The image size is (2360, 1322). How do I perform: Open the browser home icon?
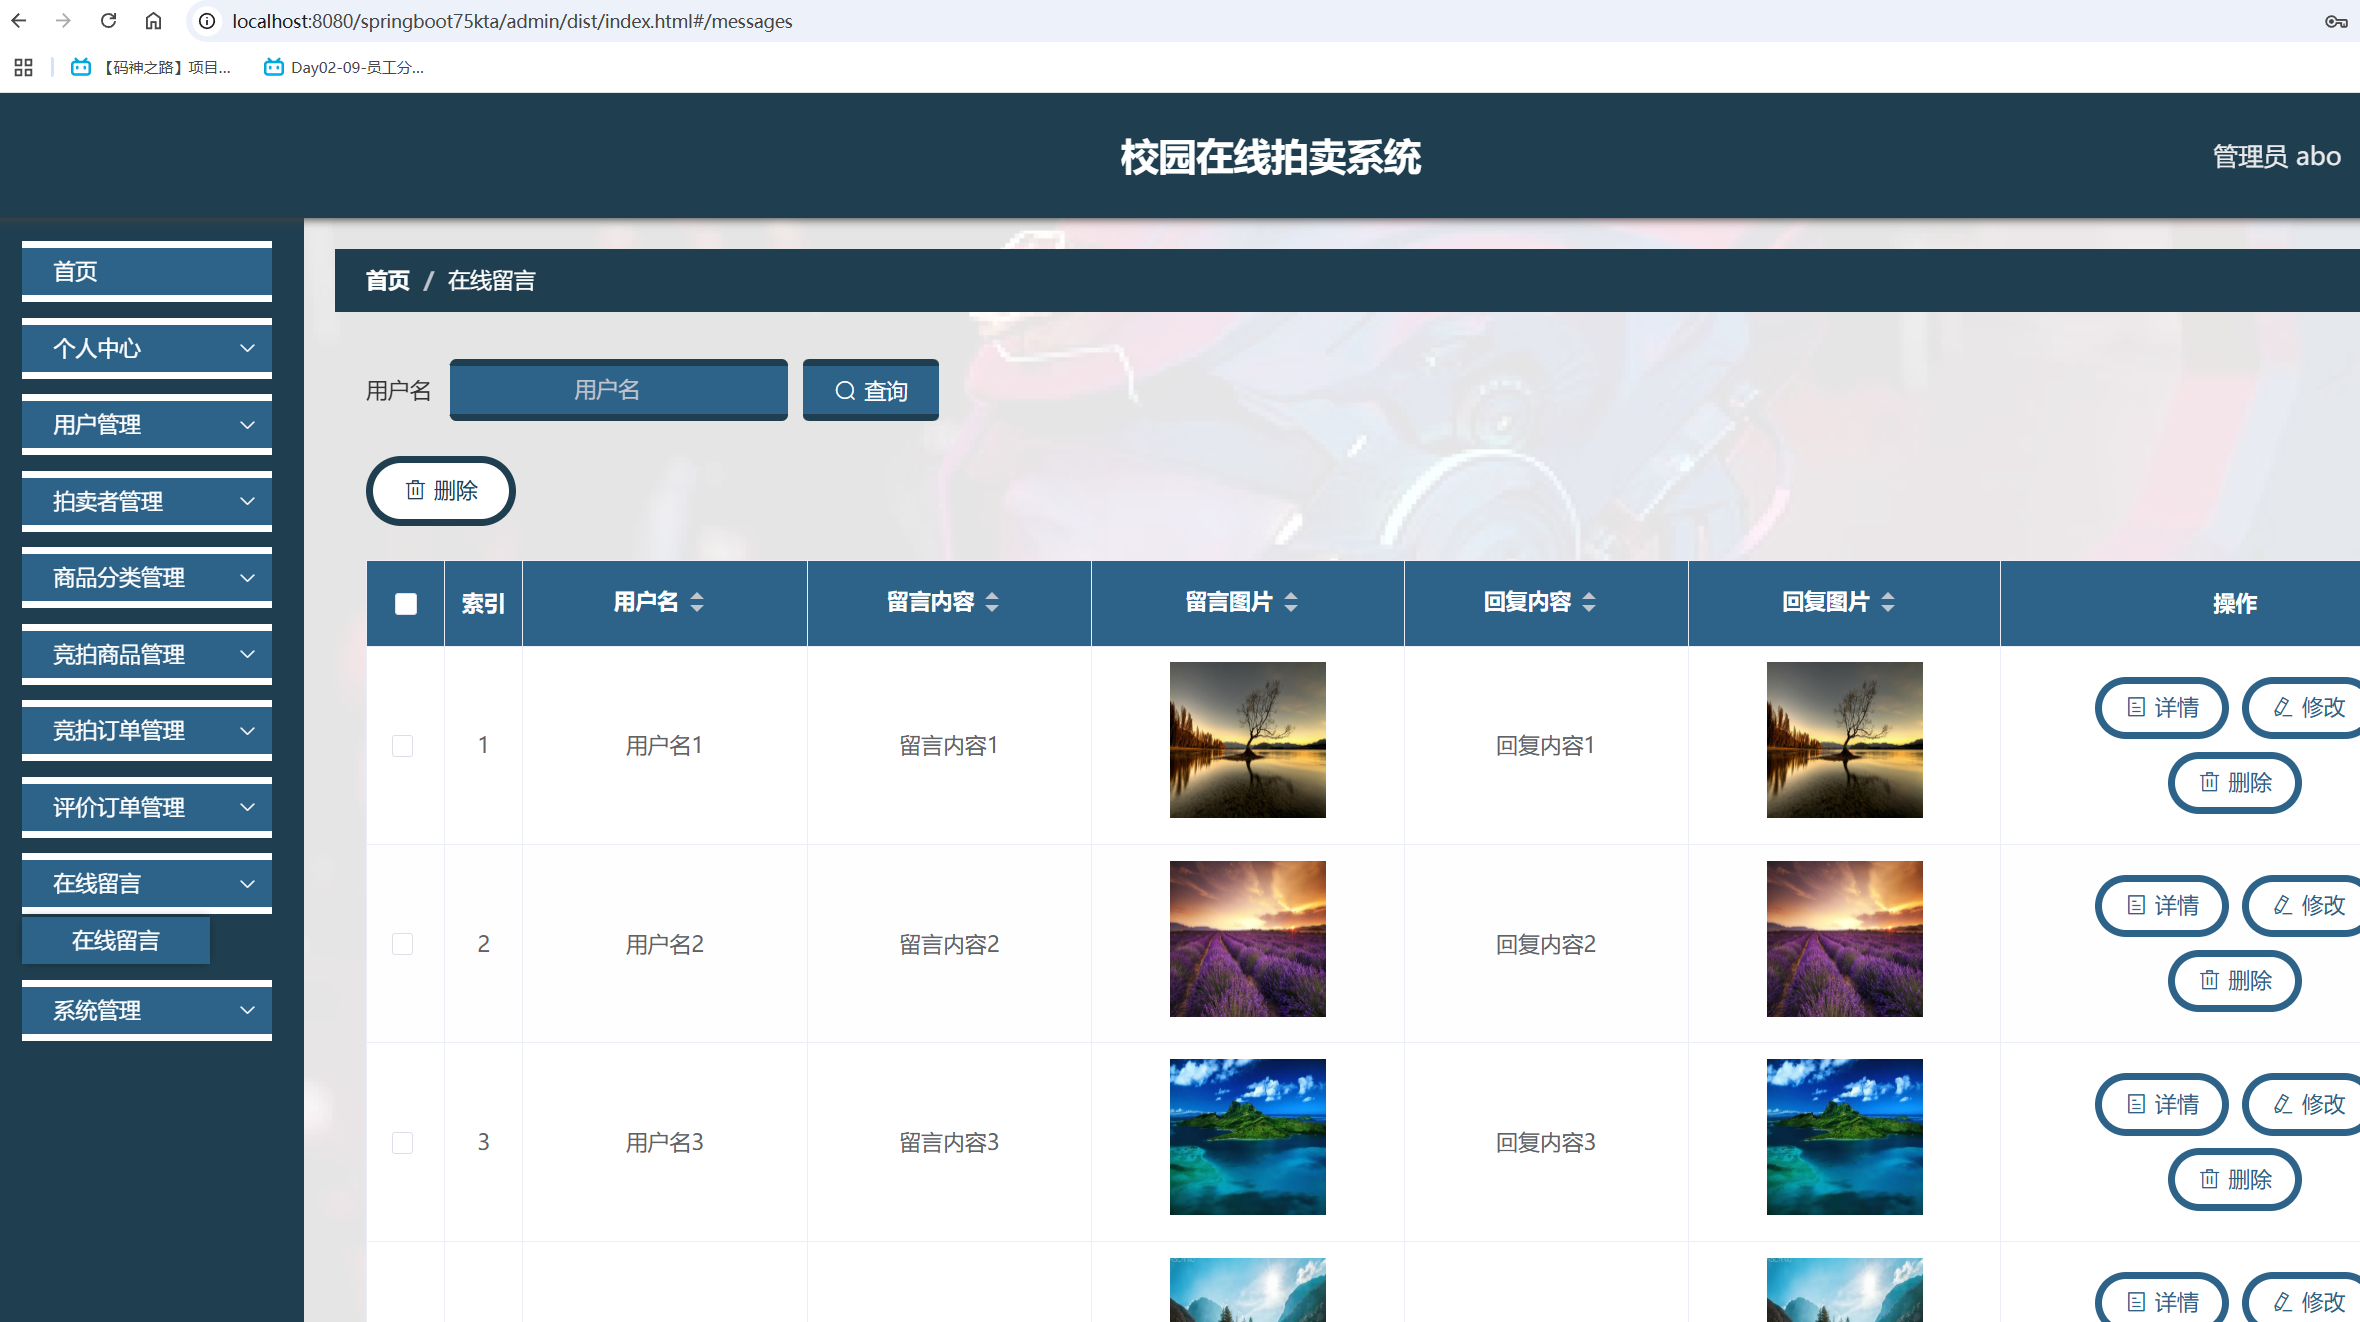(x=153, y=21)
